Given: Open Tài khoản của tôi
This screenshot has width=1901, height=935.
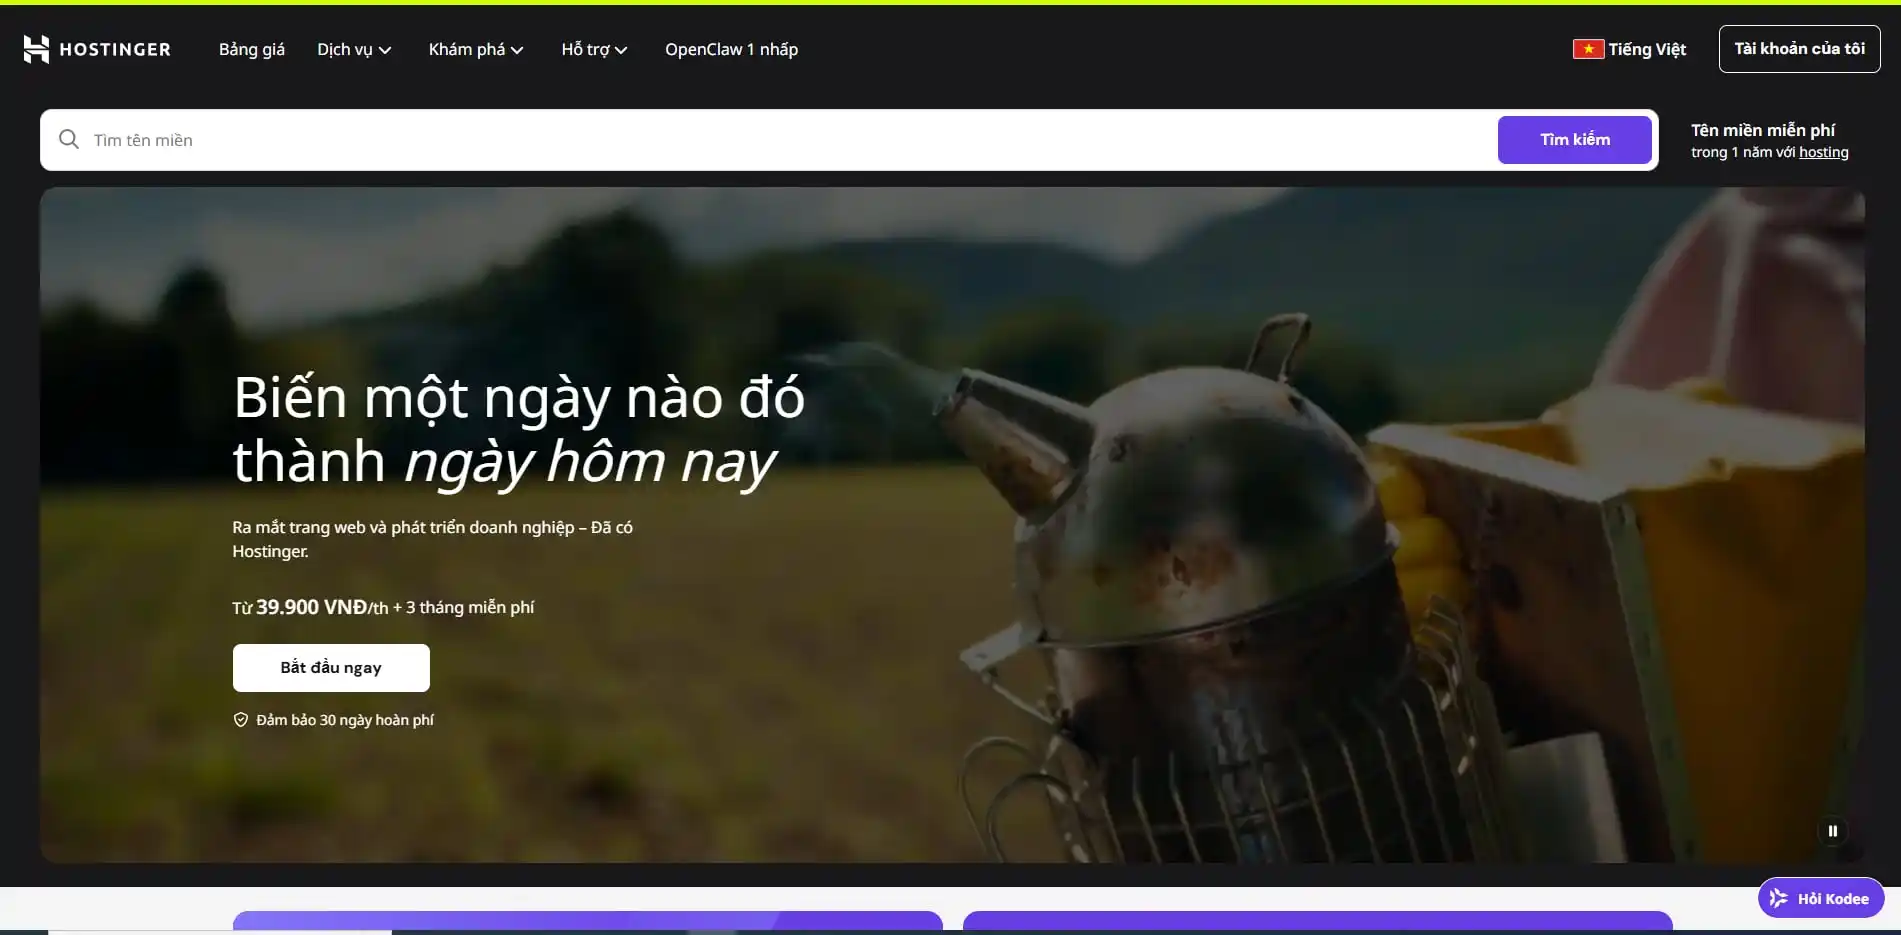Looking at the screenshot, I should pyautogui.click(x=1799, y=48).
